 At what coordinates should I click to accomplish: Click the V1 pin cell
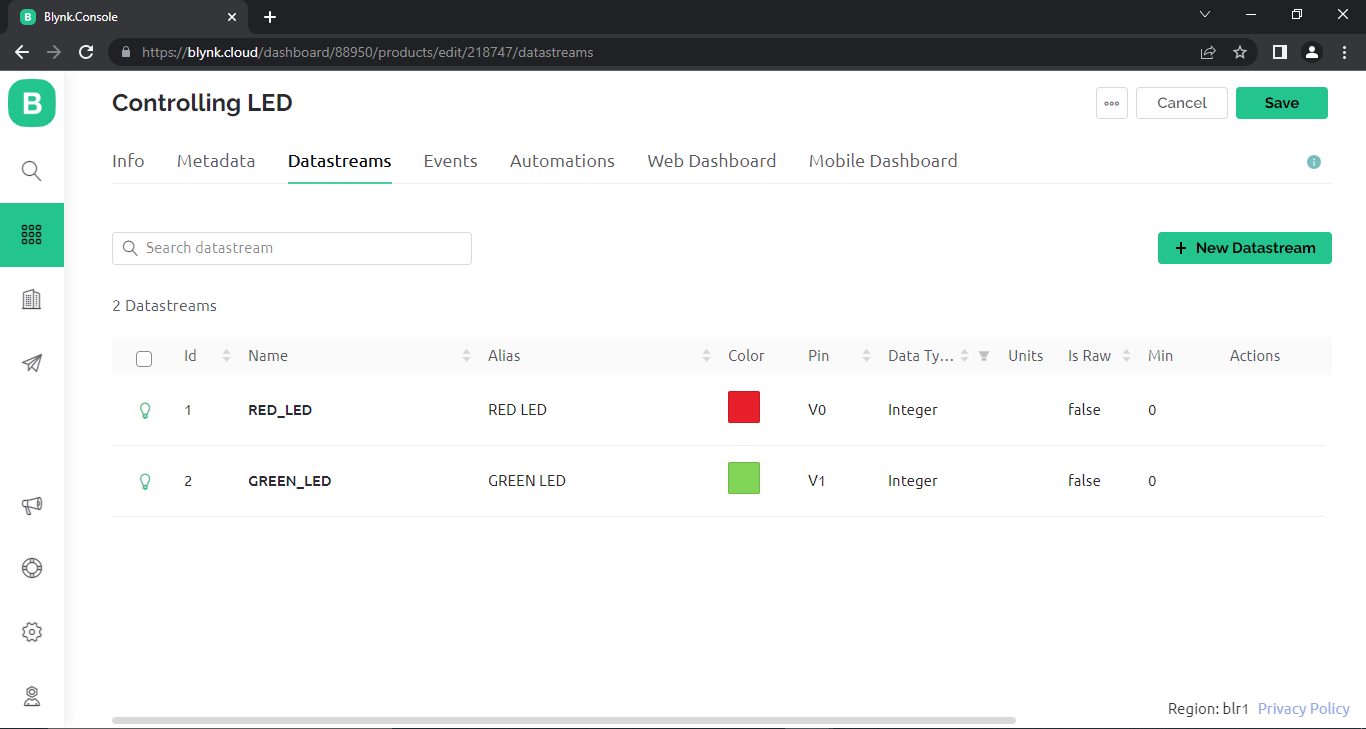pyautogui.click(x=817, y=481)
